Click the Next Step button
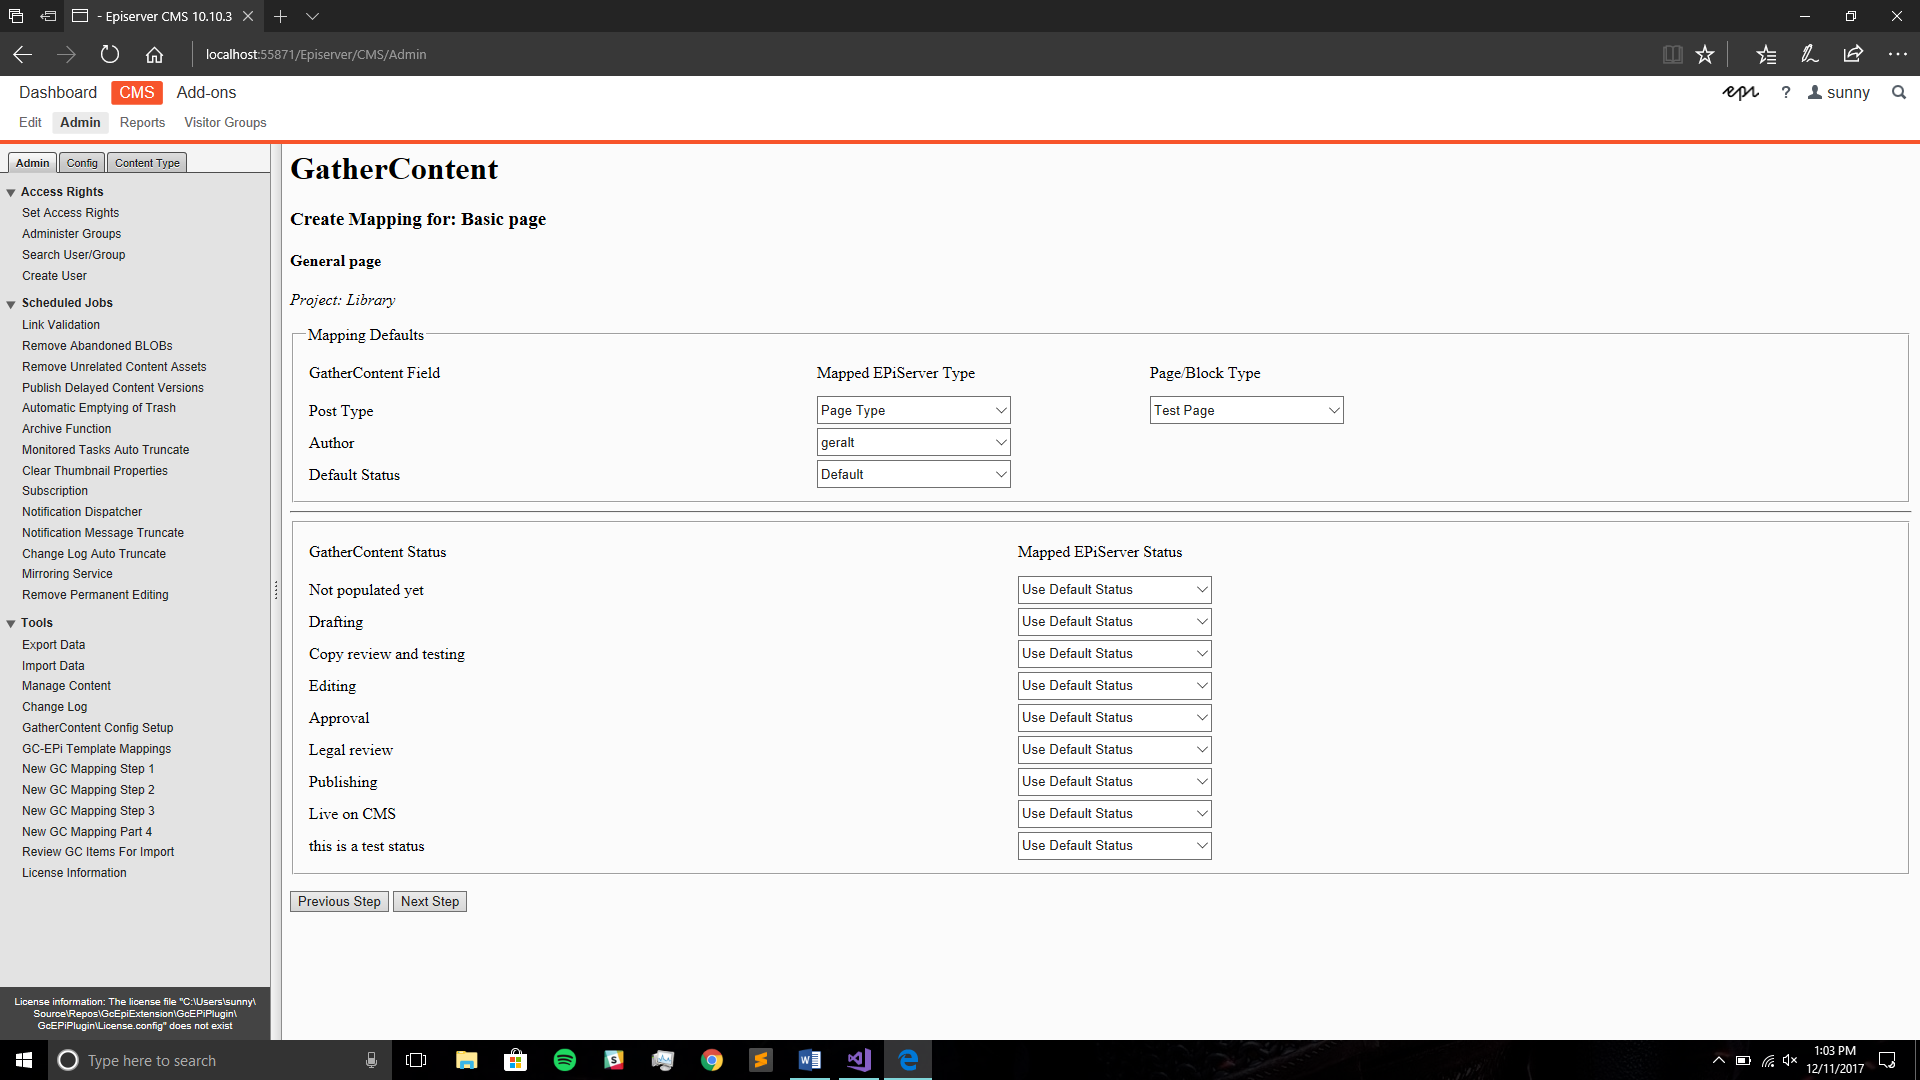 pos(430,901)
